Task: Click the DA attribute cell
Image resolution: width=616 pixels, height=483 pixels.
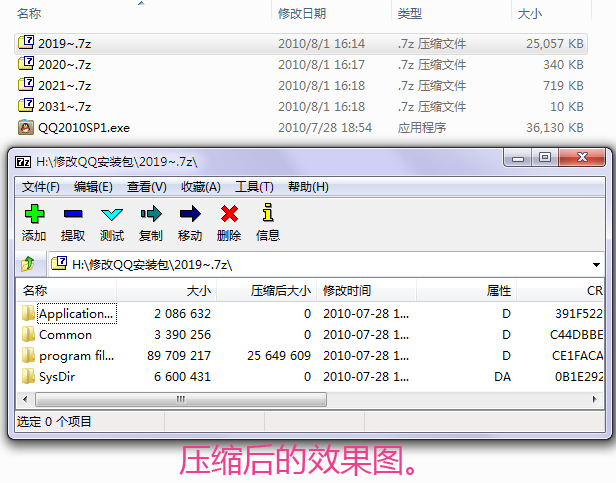Action: [502, 377]
